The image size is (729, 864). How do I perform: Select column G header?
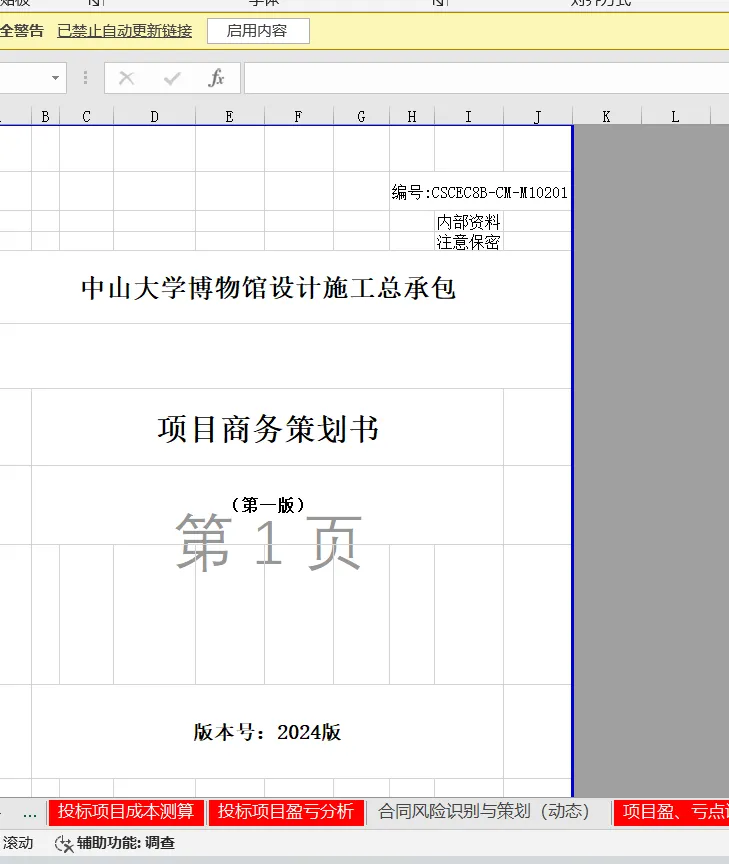[361, 116]
